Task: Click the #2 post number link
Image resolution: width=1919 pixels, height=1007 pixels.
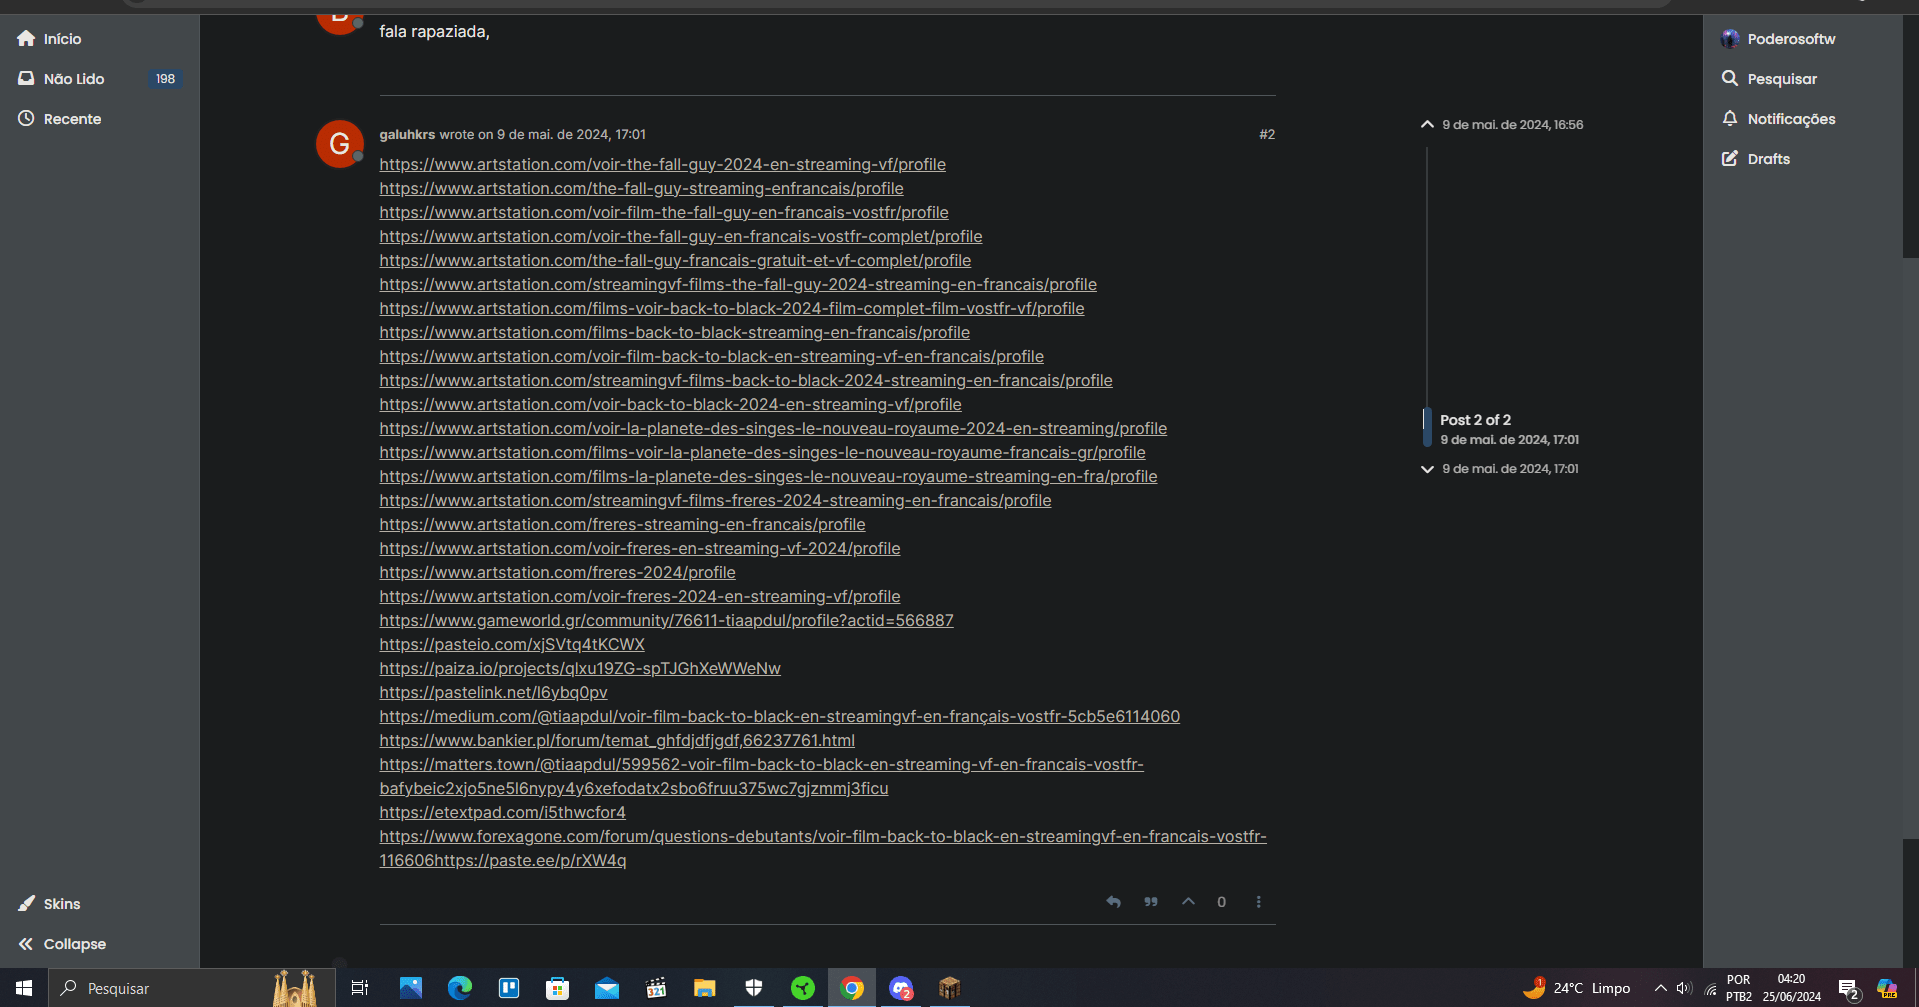Action: click(x=1267, y=134)
